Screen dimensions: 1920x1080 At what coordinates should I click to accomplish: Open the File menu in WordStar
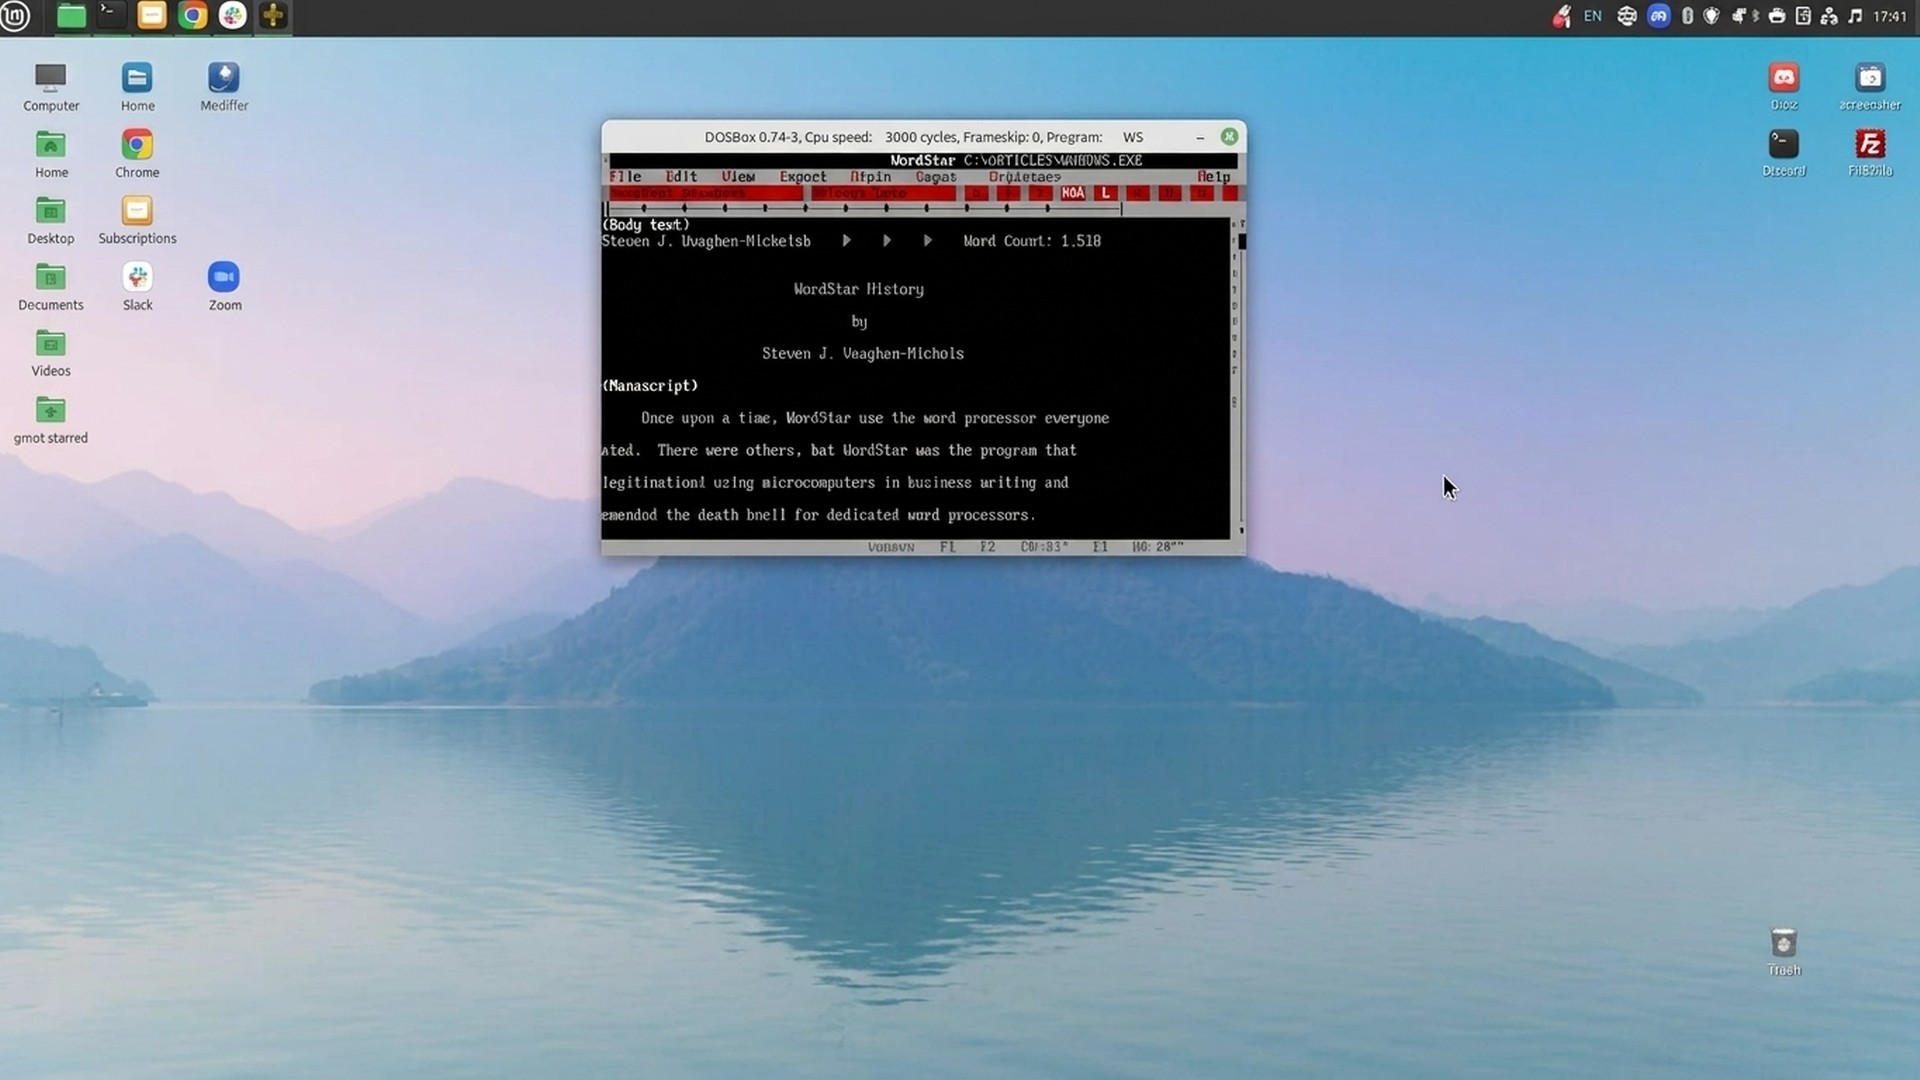pyautogui.click(x=625, y=177)
